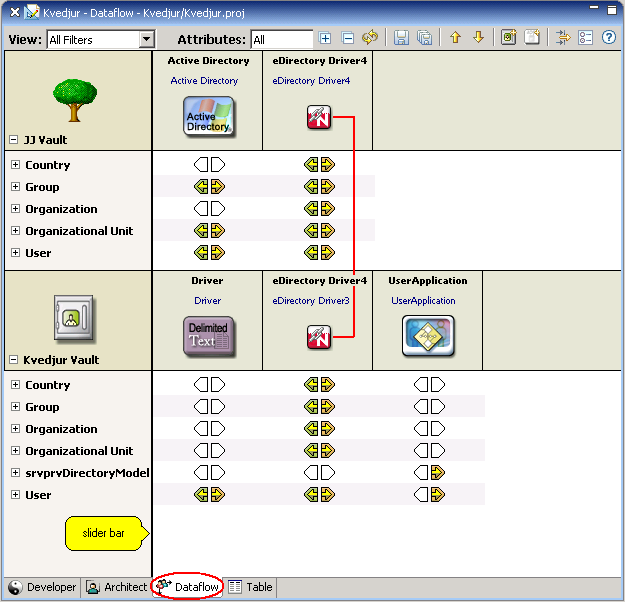Click the blue Driver link
Screen dimensions: 625x602
[208, 301]
